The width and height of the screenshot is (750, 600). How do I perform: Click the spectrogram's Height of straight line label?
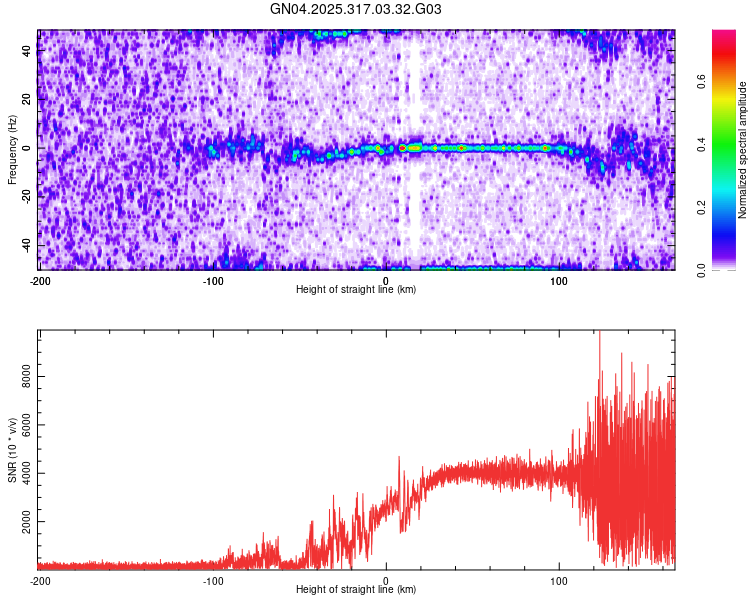tap(356, 289)
